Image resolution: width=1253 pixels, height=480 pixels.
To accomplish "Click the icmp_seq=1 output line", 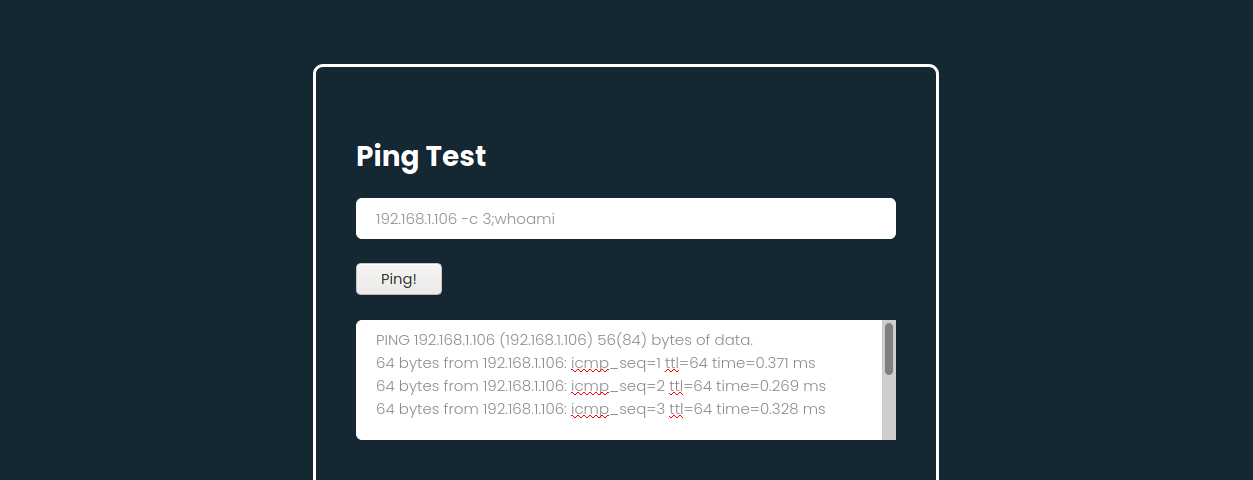I will tap(595, 362).
